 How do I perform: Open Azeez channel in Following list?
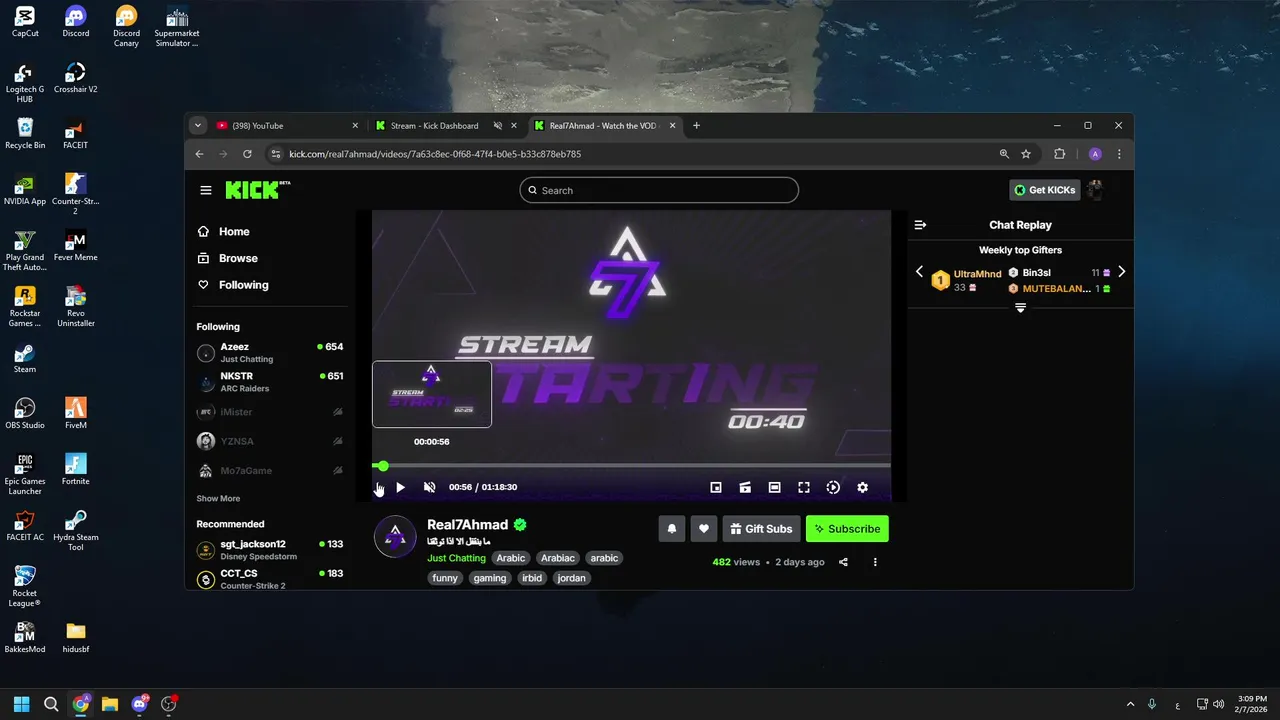[270, 353]
